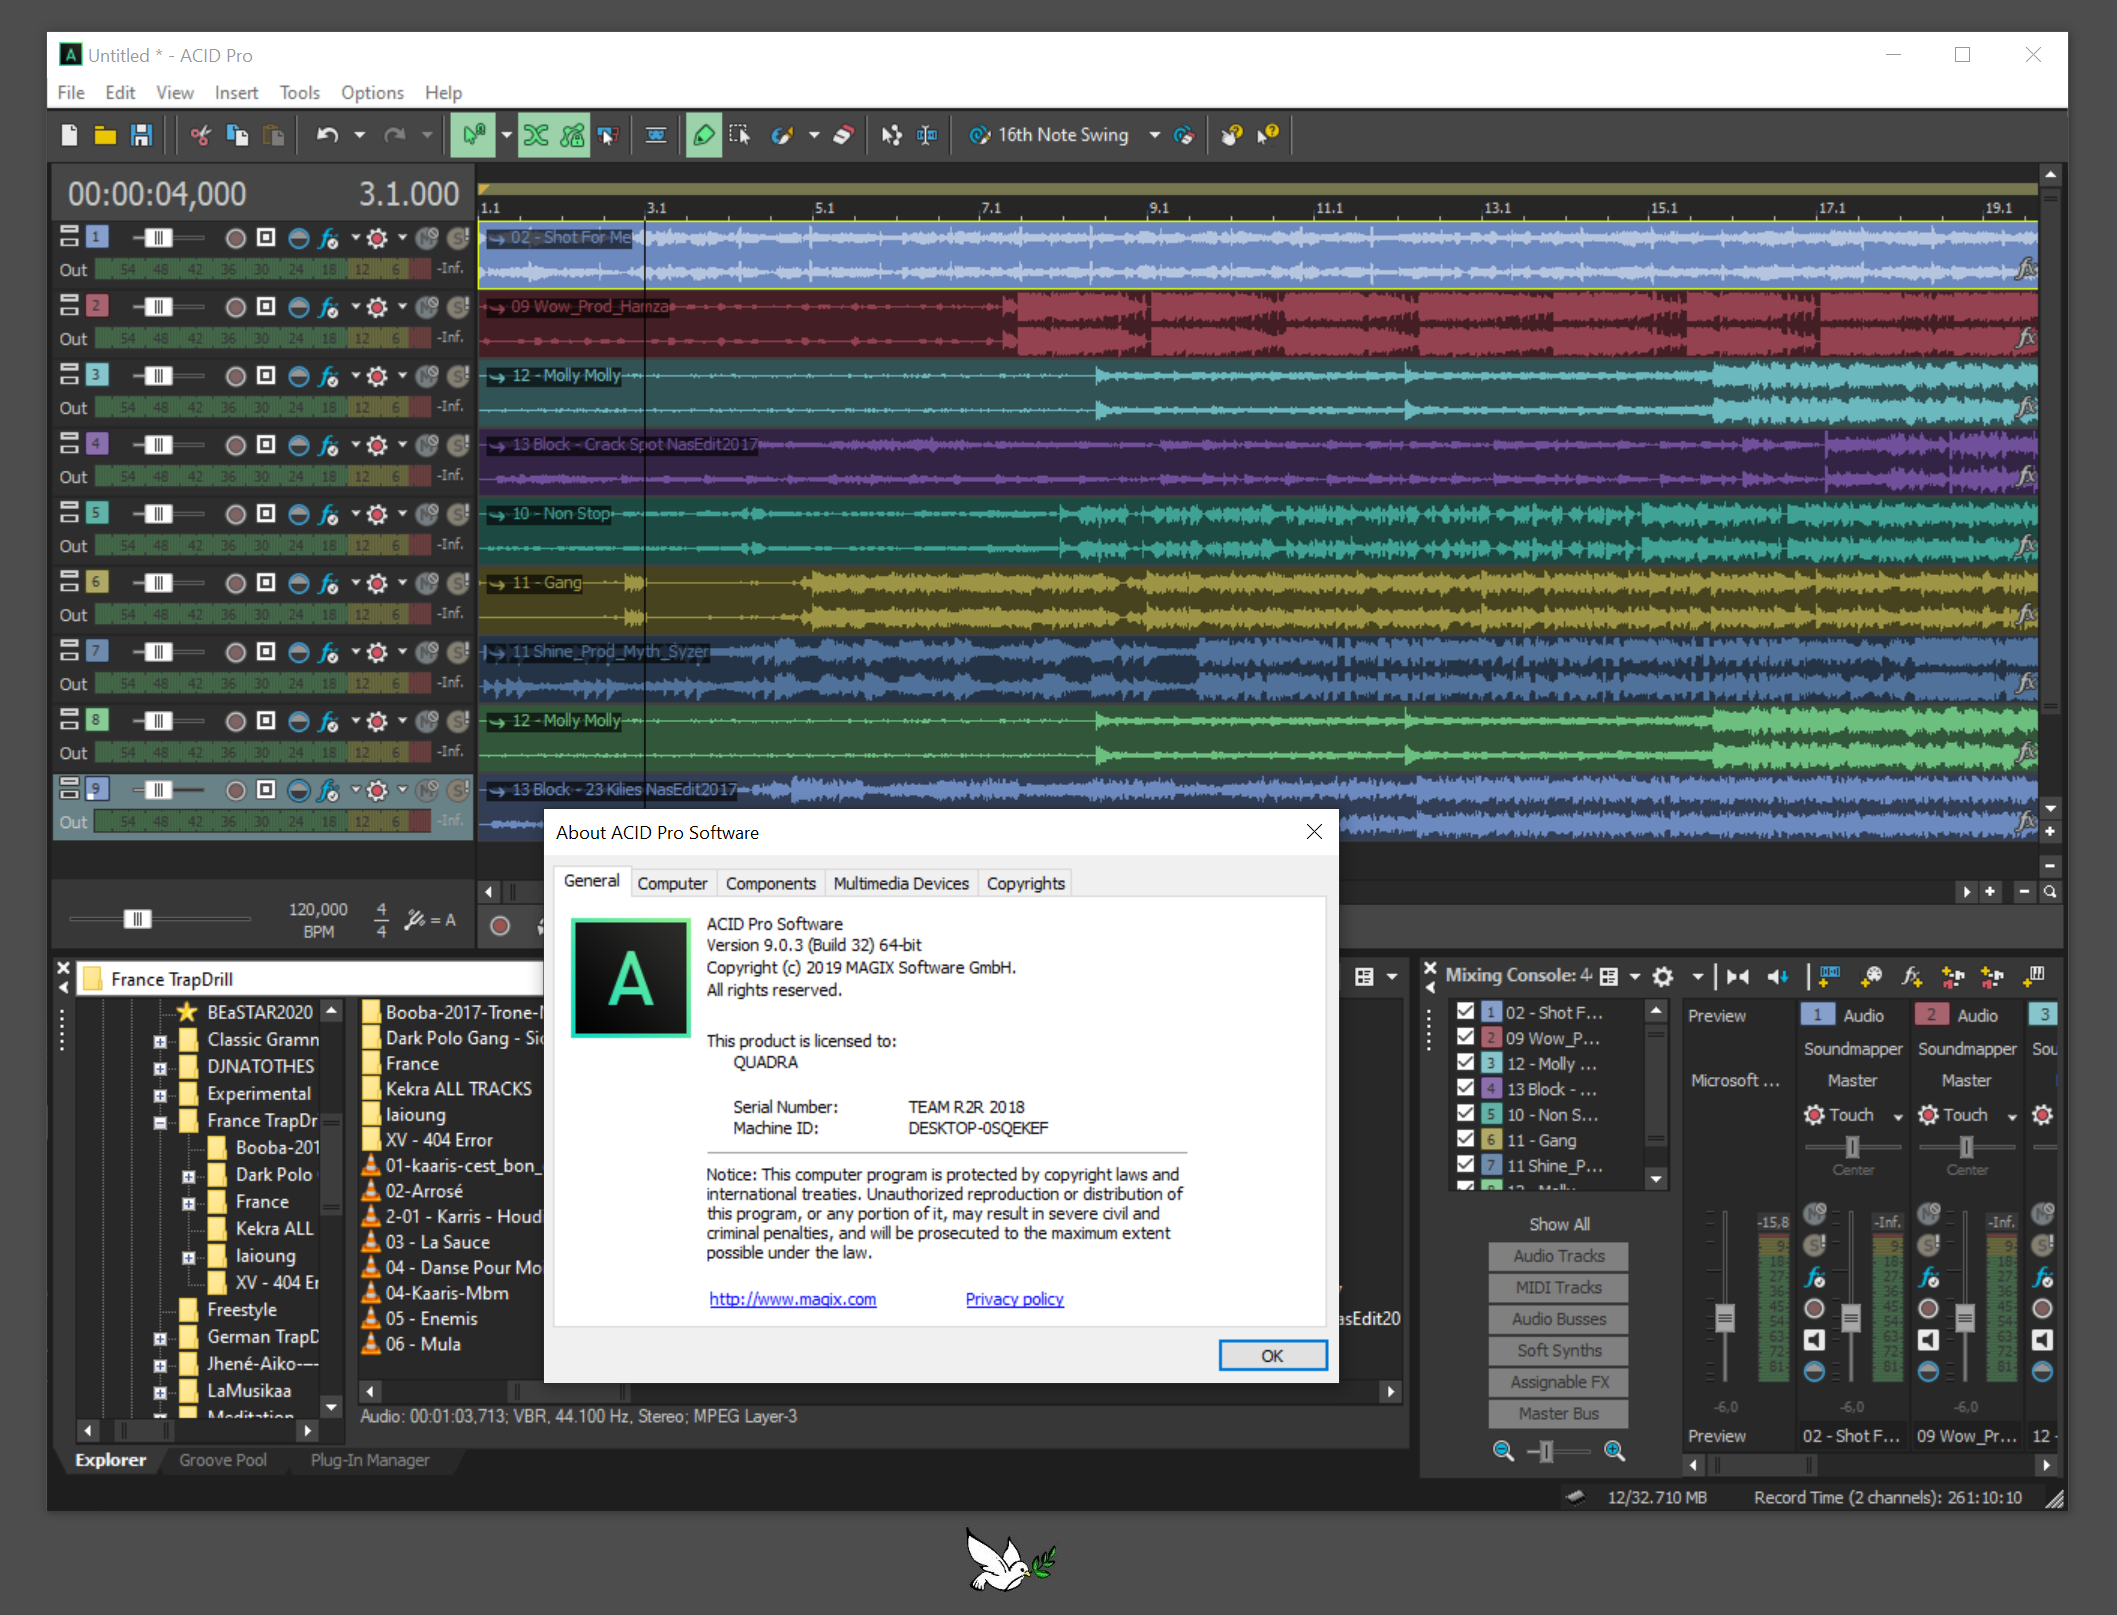Open the 01-kaaris-cest_bon audio file
The width and height of the screenshot is (2117, 1615).
tap(452, 1165)
